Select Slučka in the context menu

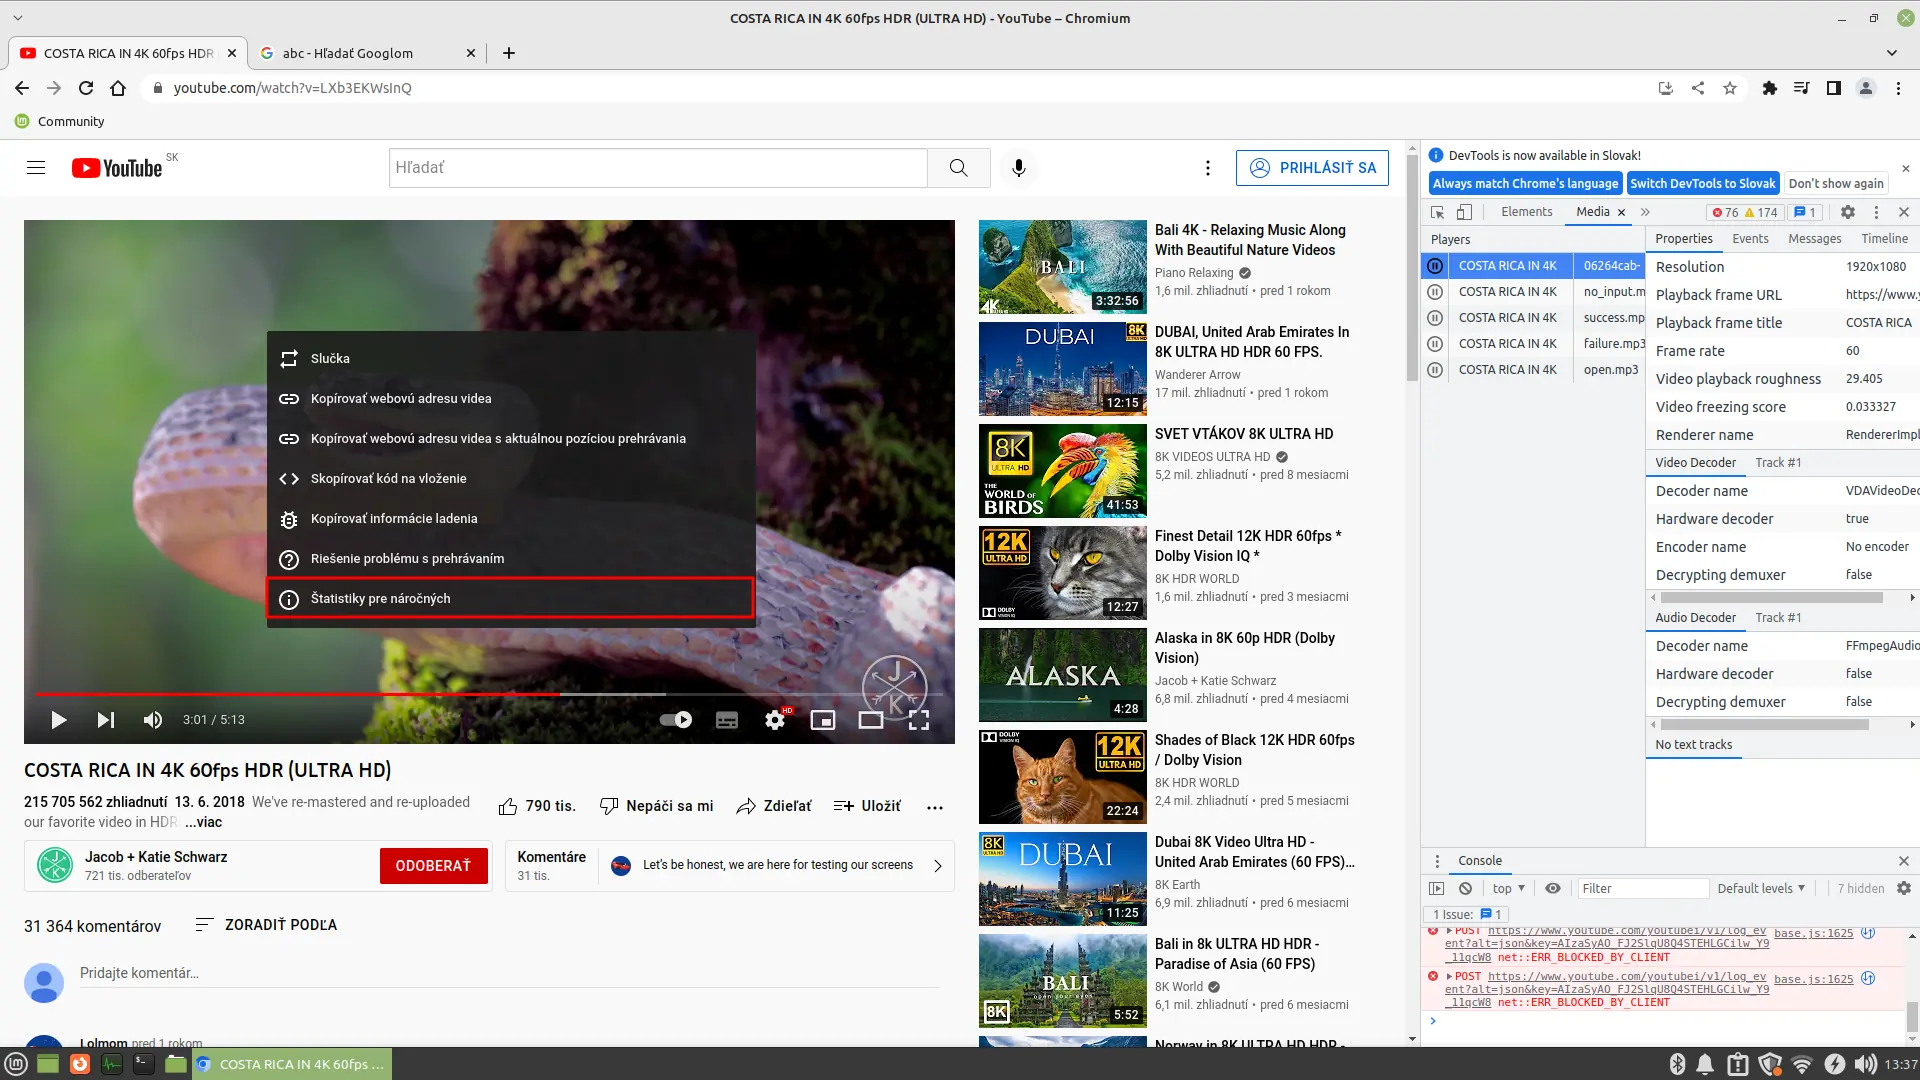coord(511,358)
